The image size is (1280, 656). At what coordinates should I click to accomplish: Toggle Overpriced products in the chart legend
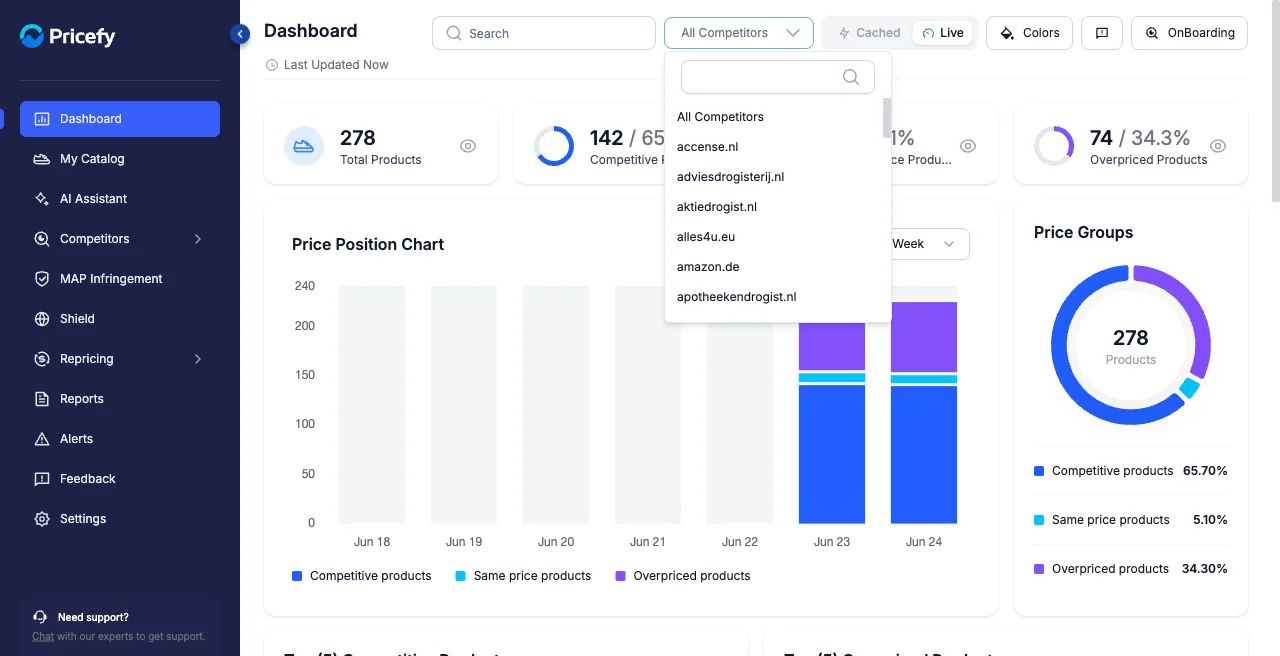click(683, 576)
